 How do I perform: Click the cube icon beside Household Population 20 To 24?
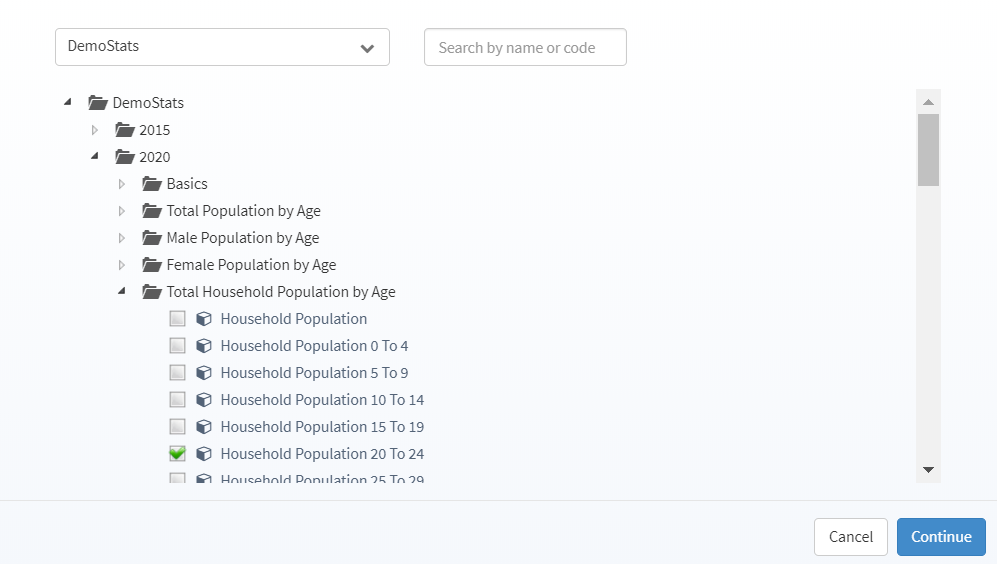pyautogui.click(x=203, y=454)
